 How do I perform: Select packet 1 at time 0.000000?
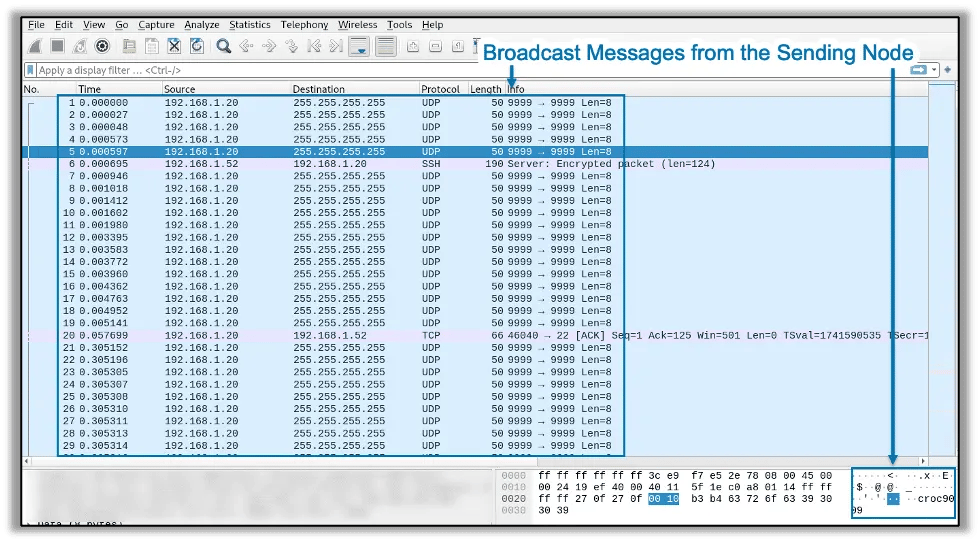(475, 103)
